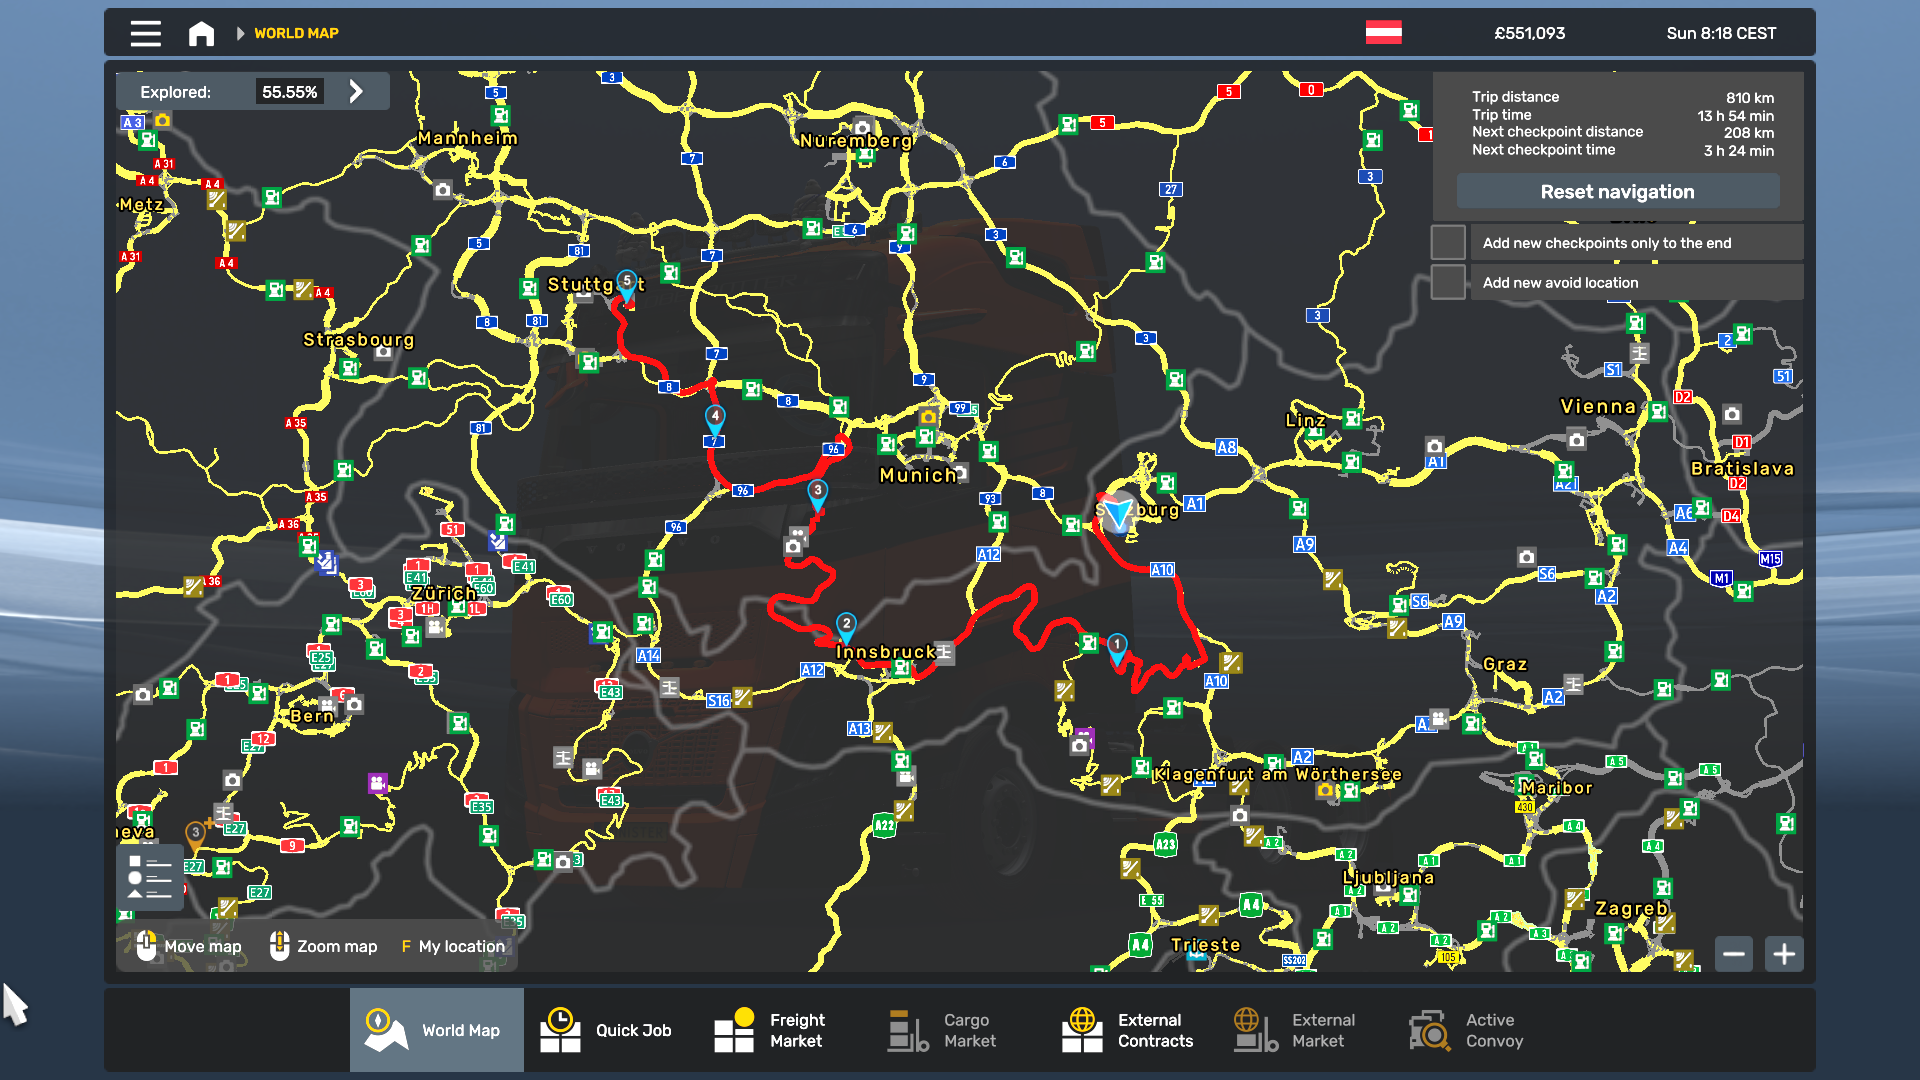Viewport: 1920px width, 1080px height.
Task: Open External Contracts
Action: [x=1128, y=1030]
